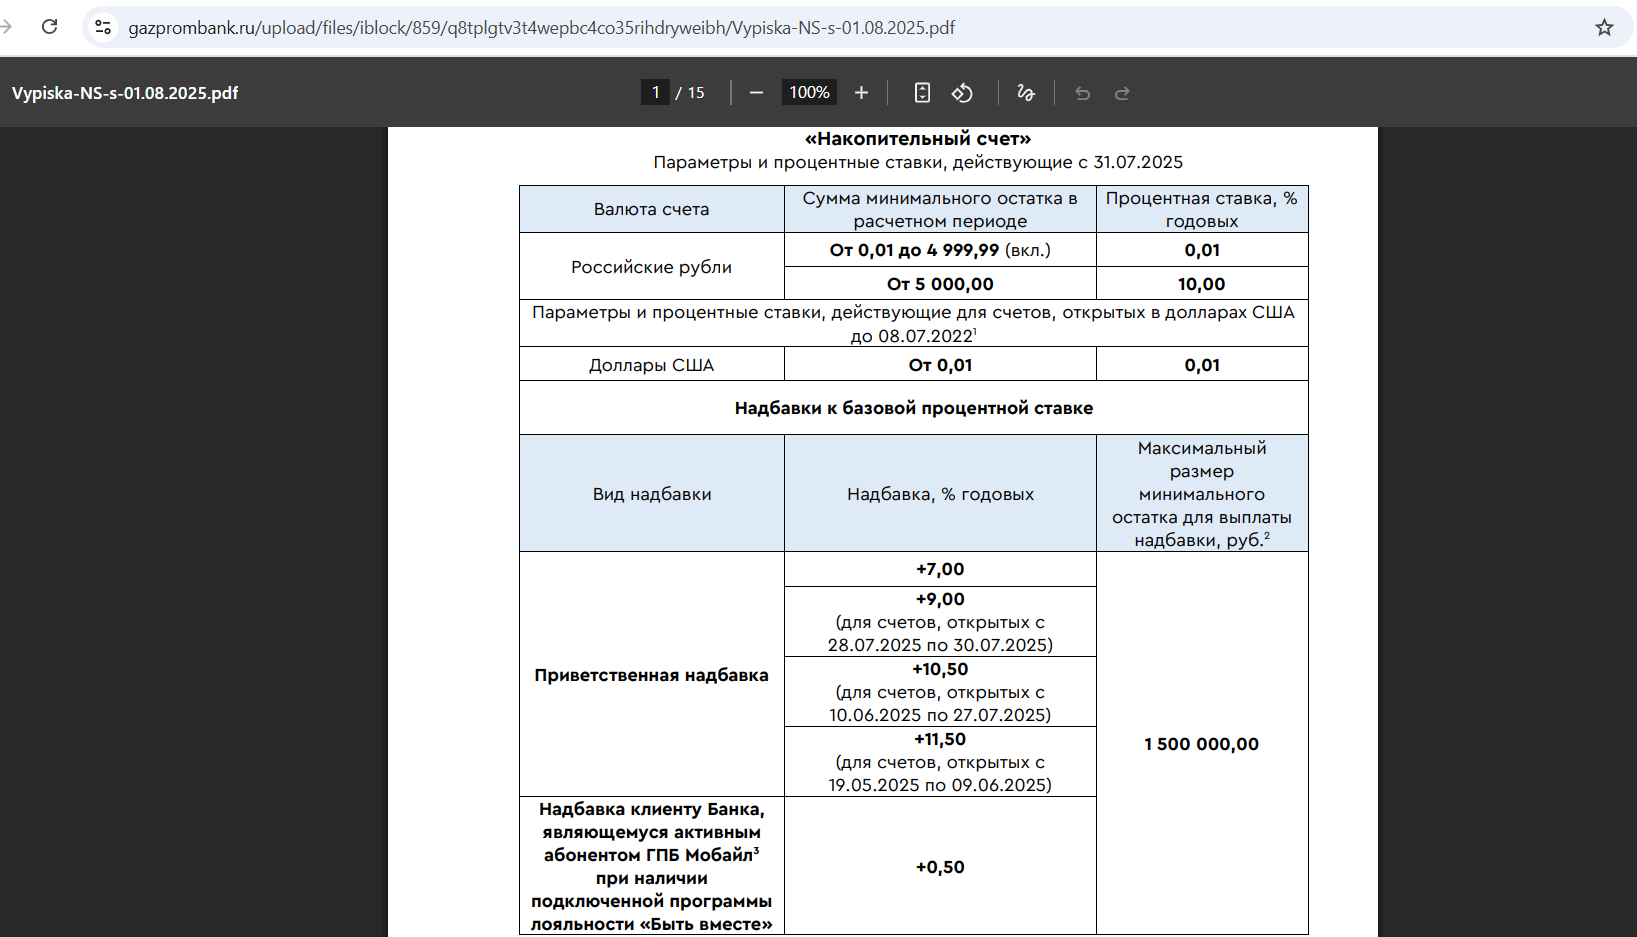The height and width of the screenshot is (937, 1637).
Task: Redo the annotation
Action: click(x=1122, y=93)
